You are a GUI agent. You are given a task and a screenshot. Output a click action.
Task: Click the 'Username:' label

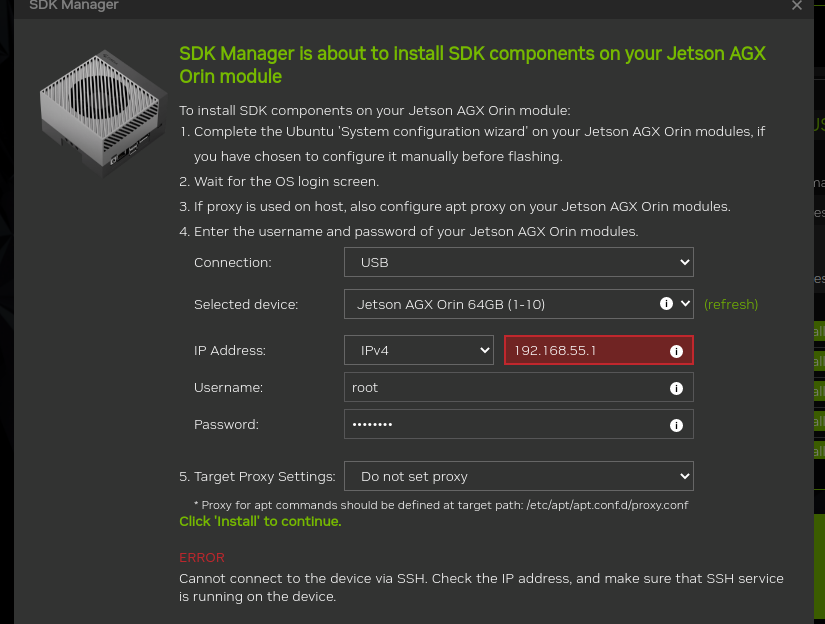[228, 388]
